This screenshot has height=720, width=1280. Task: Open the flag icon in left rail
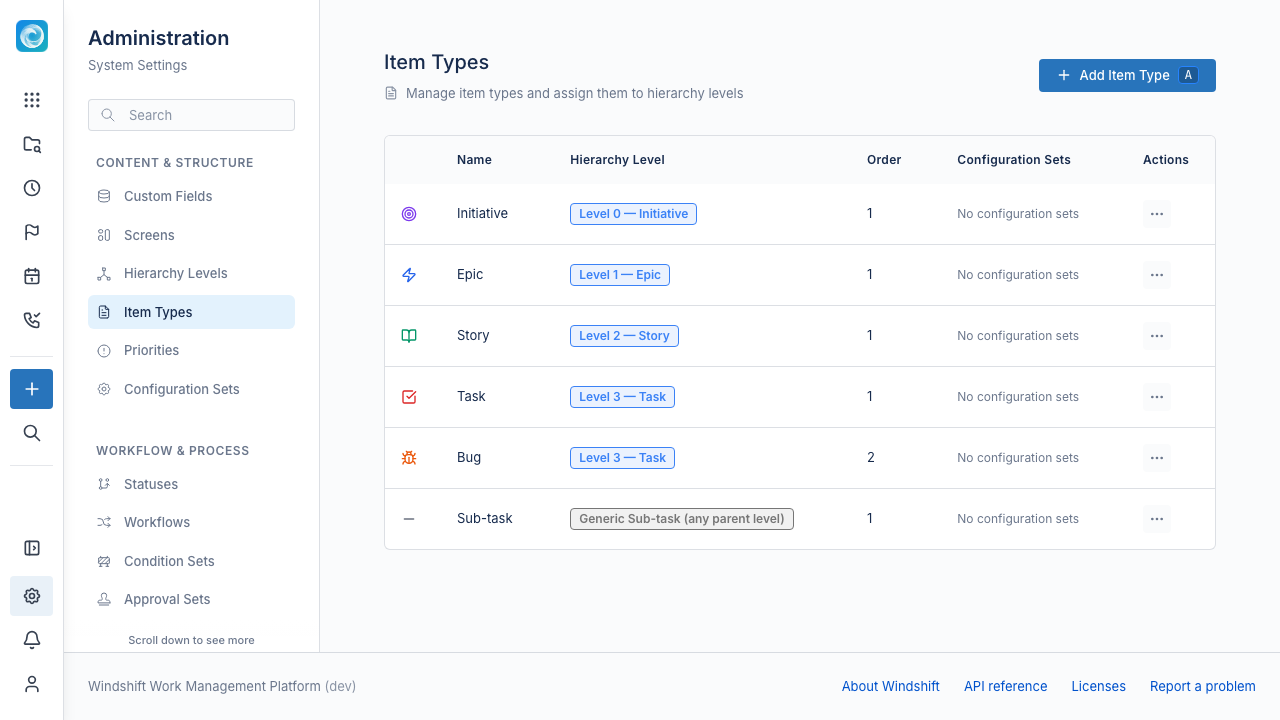coord(32,232)
